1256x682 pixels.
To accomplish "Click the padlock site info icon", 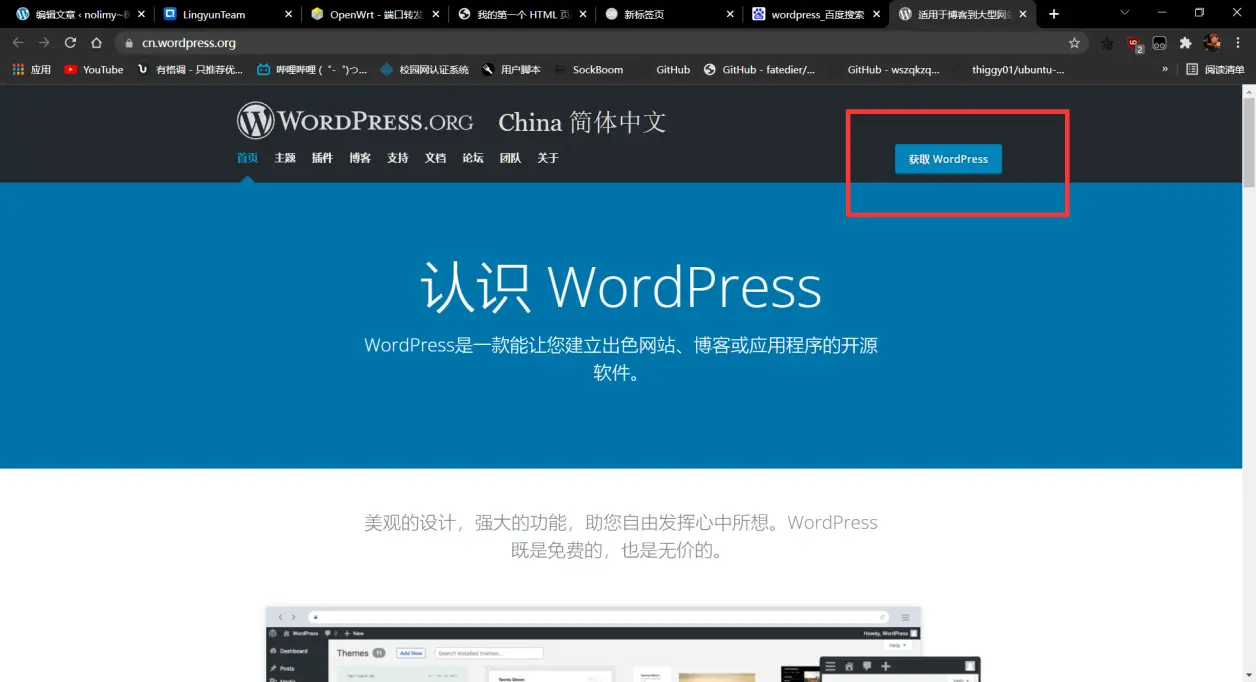I will click(x=129, y=43).
